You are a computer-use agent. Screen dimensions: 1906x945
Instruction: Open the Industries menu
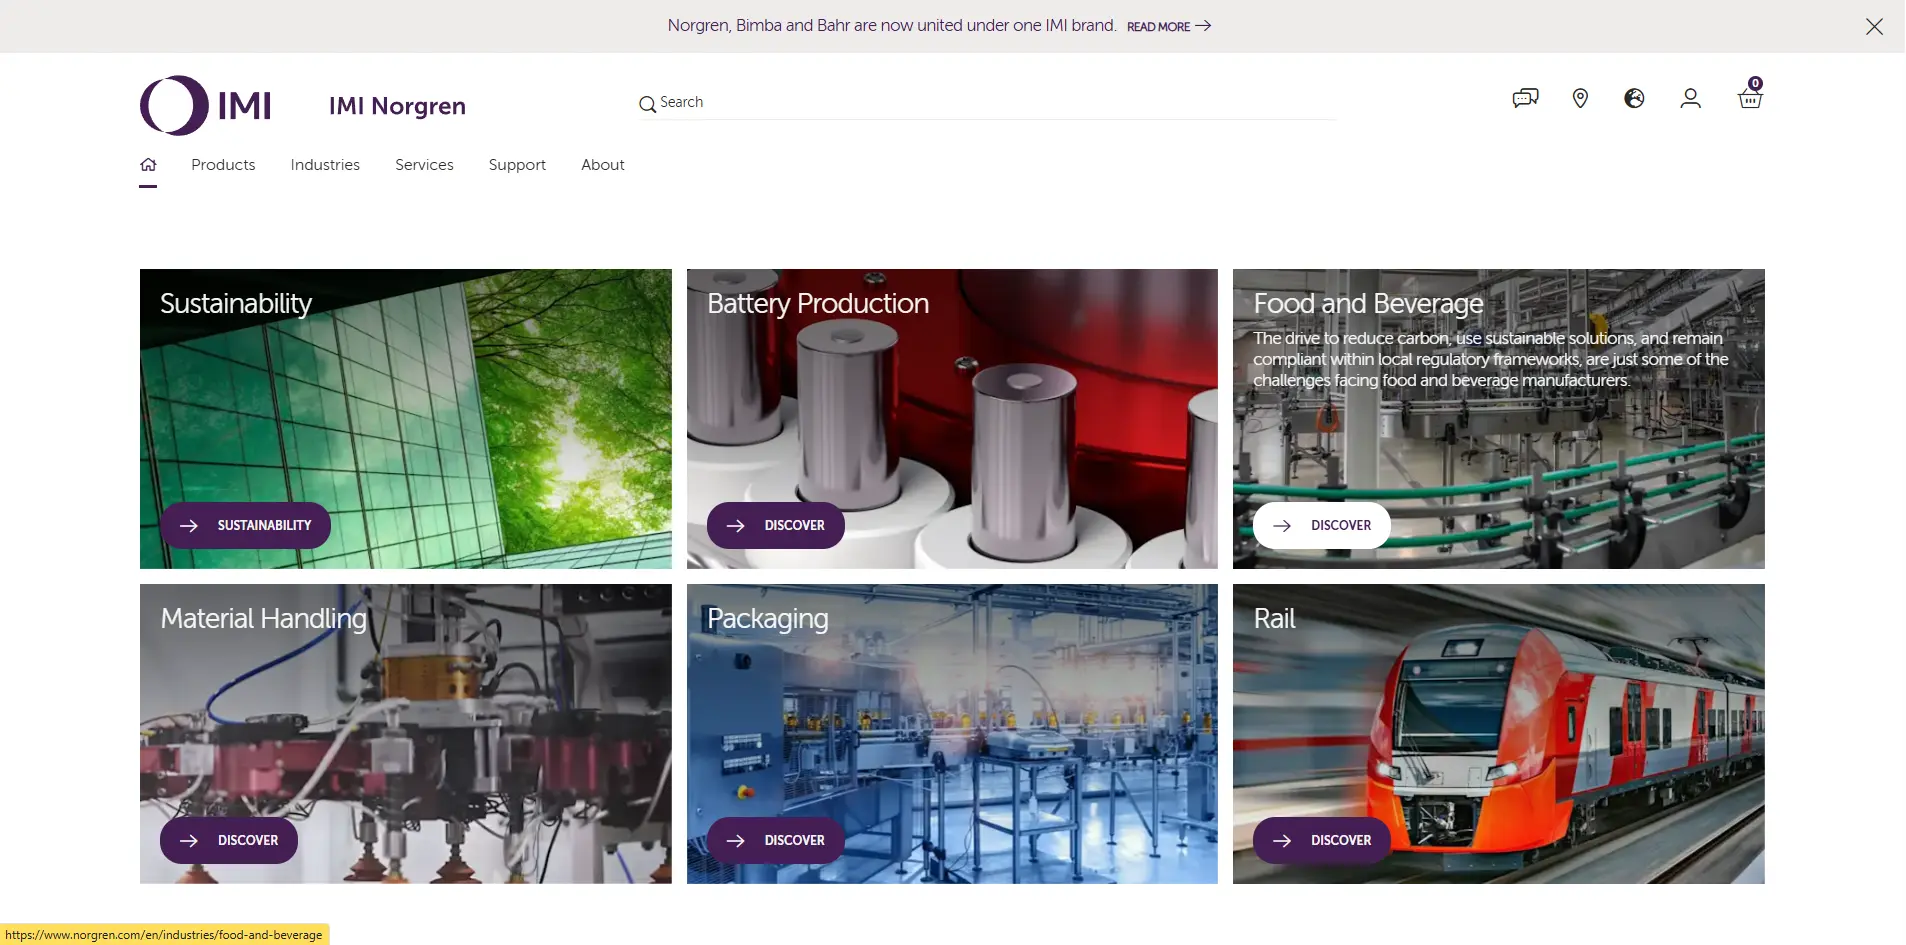tap(325, 165)
